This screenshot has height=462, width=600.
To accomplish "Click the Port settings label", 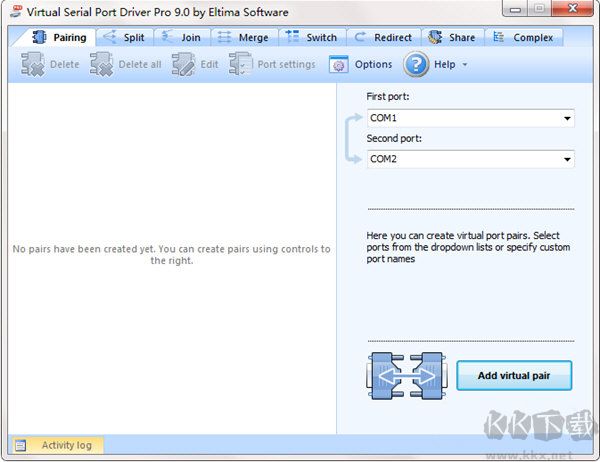I will click(287, 64).
